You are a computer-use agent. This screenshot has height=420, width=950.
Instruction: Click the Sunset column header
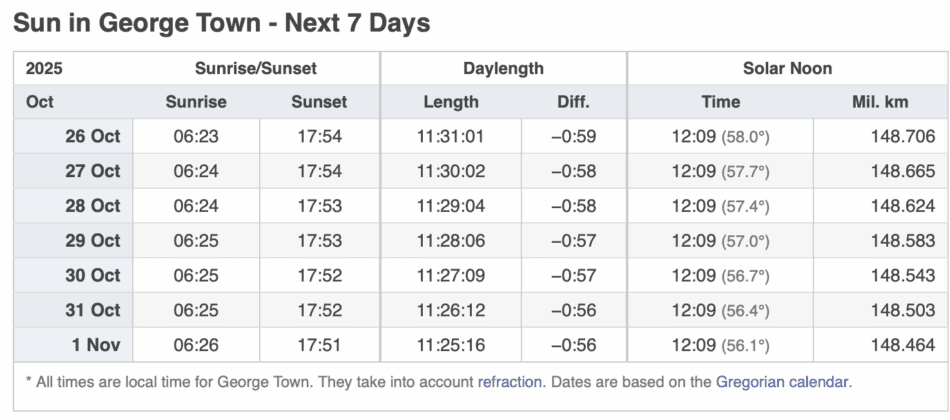pos(319,102)
